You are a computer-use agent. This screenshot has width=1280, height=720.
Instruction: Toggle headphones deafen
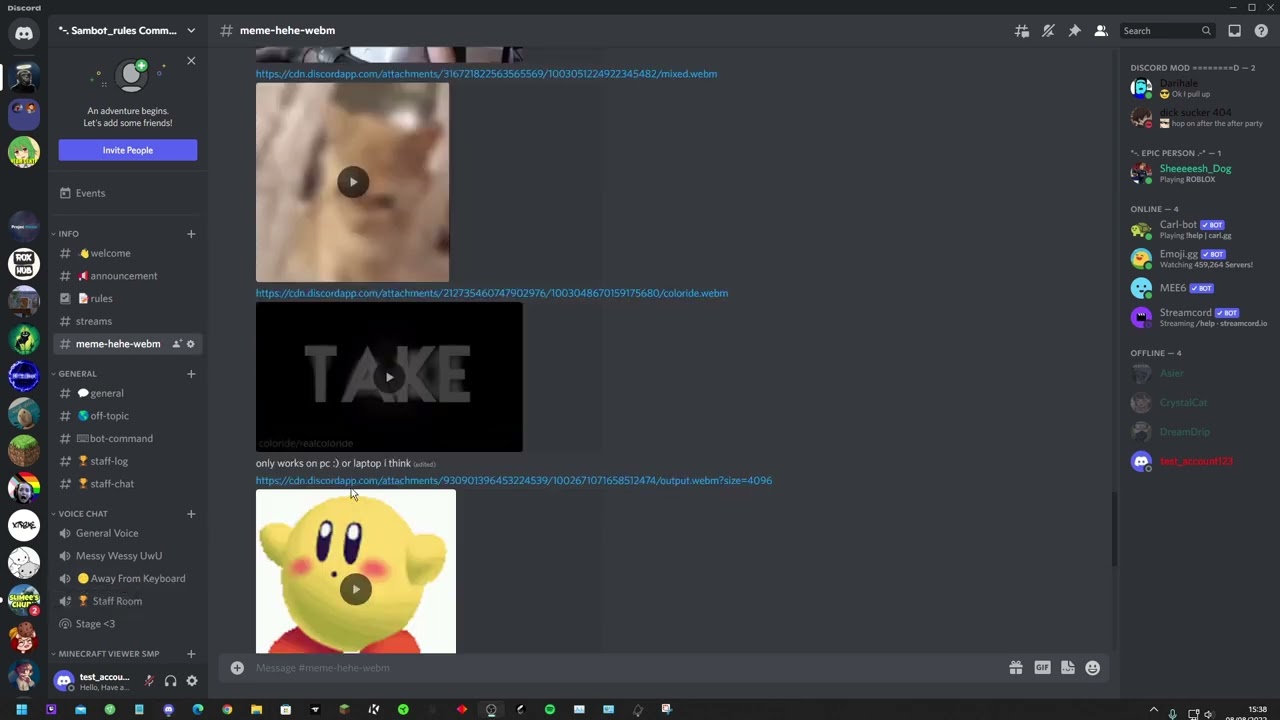coord(170,681)
